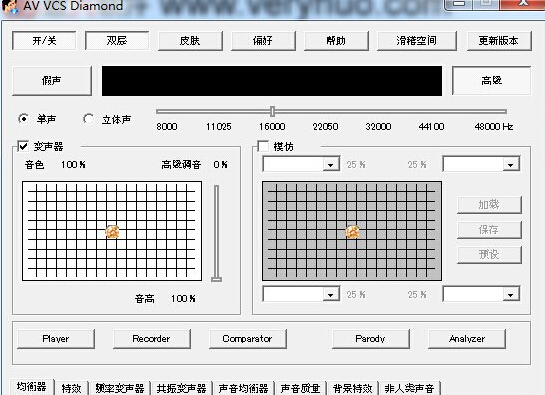545x395 pixels.
Task: Toggle the 双层 button
Action: coord(117,41)
